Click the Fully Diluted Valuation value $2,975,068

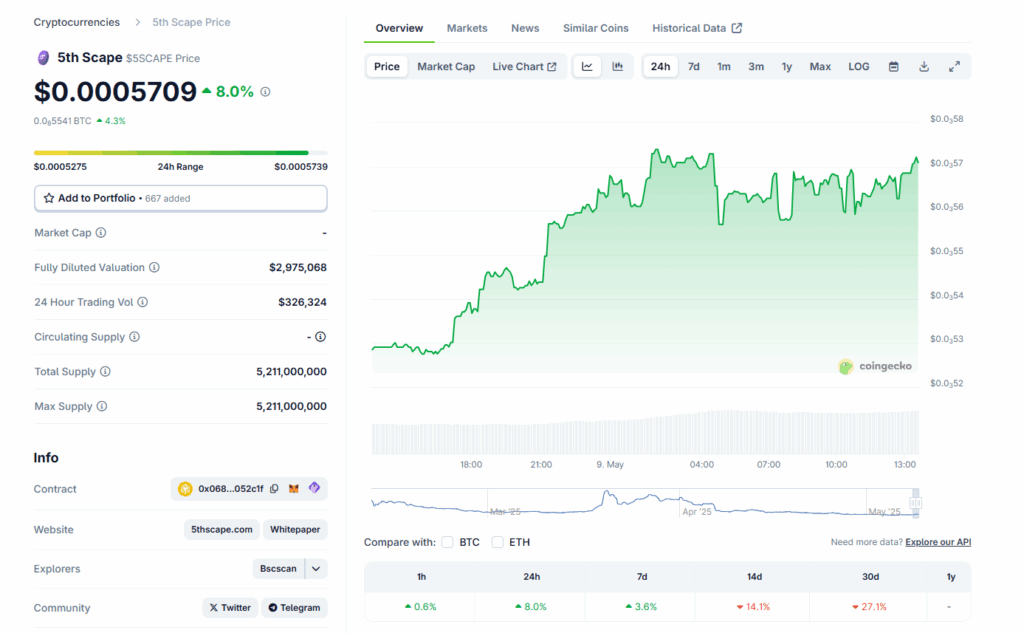tap(298, 267)
